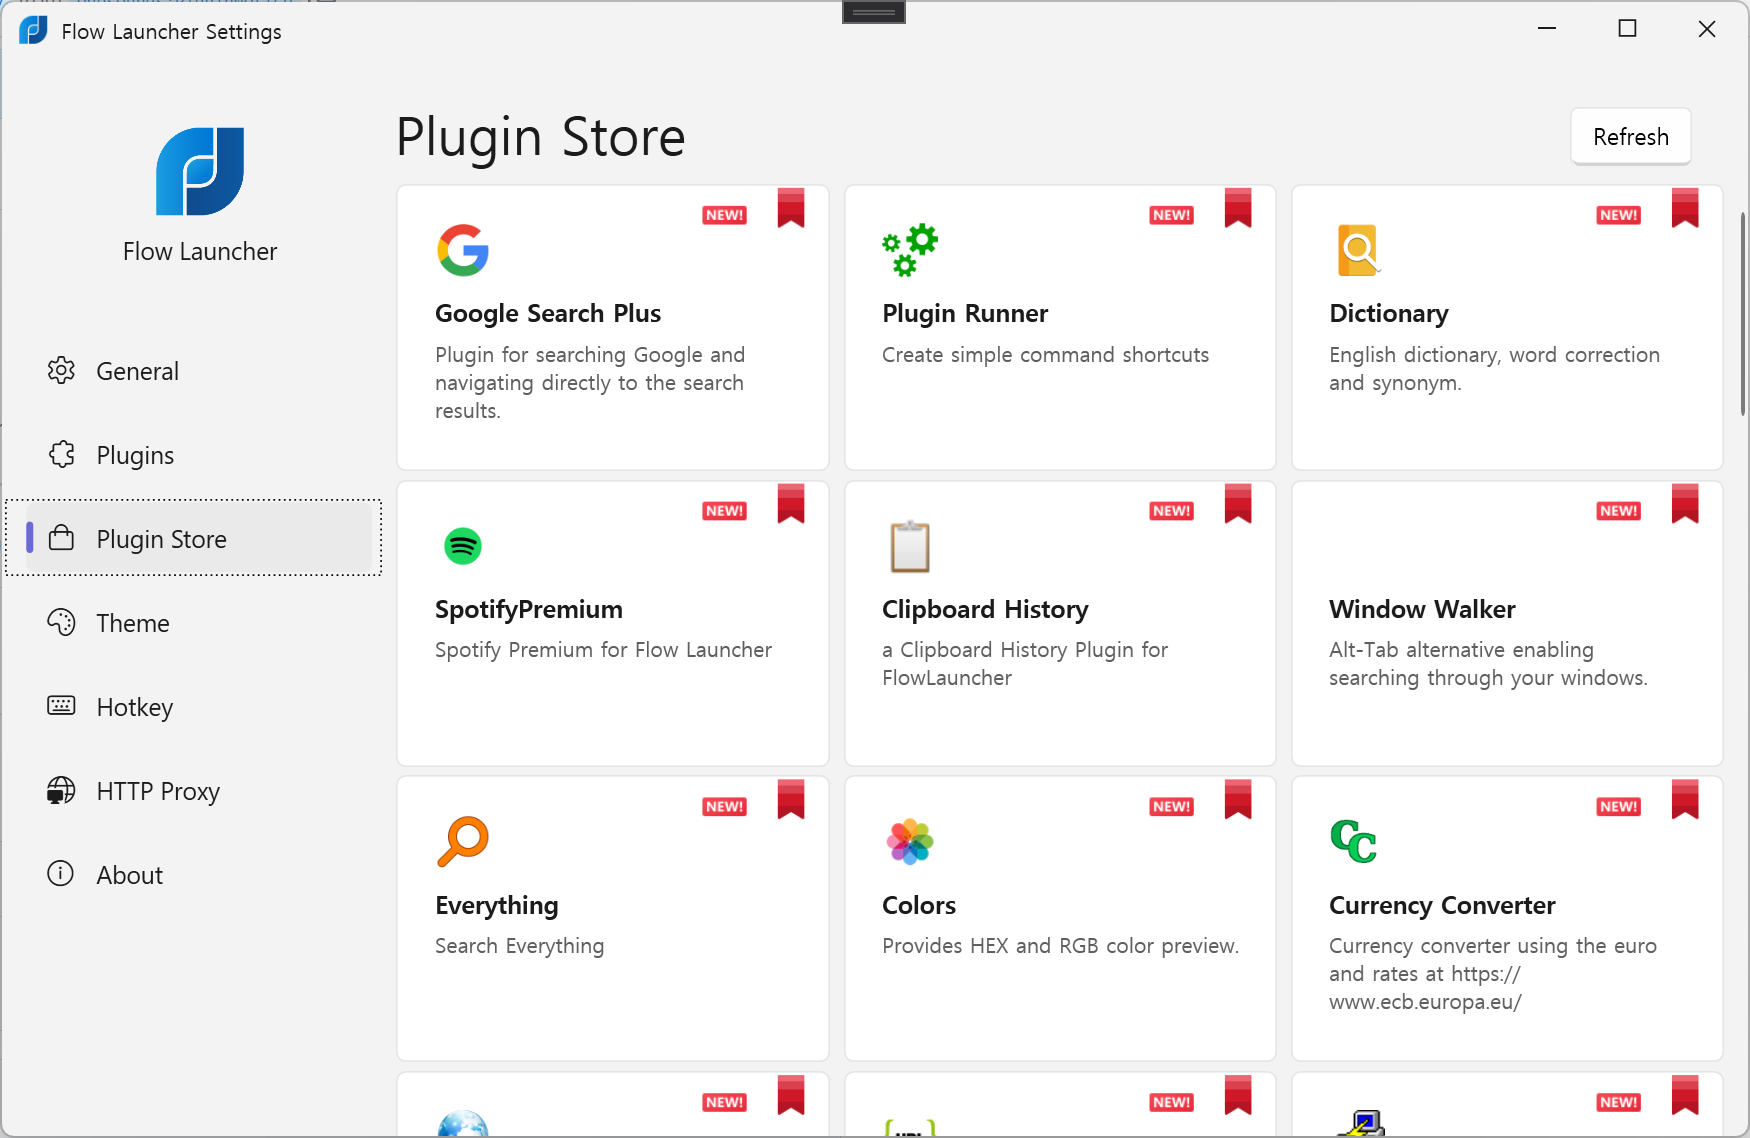This screenshot has width=1750, height=1138.
Task: Click 'Spotify Premium for Flow Launcher' description
Action: click(603, 650)
